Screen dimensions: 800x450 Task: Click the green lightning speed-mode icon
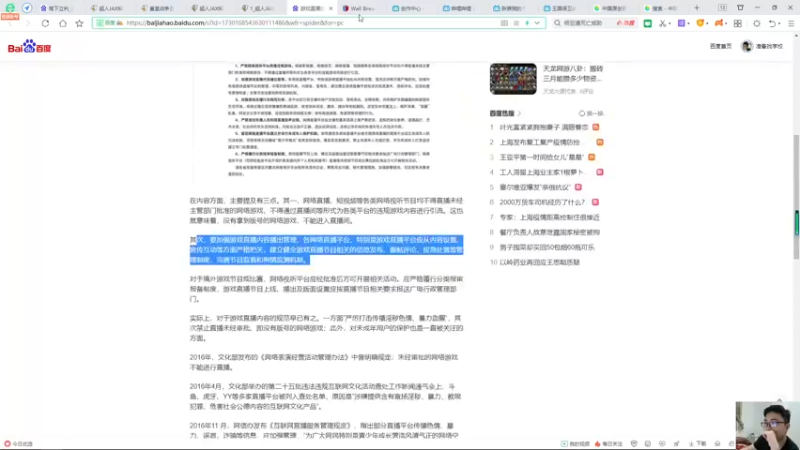[x=527, y=23]
